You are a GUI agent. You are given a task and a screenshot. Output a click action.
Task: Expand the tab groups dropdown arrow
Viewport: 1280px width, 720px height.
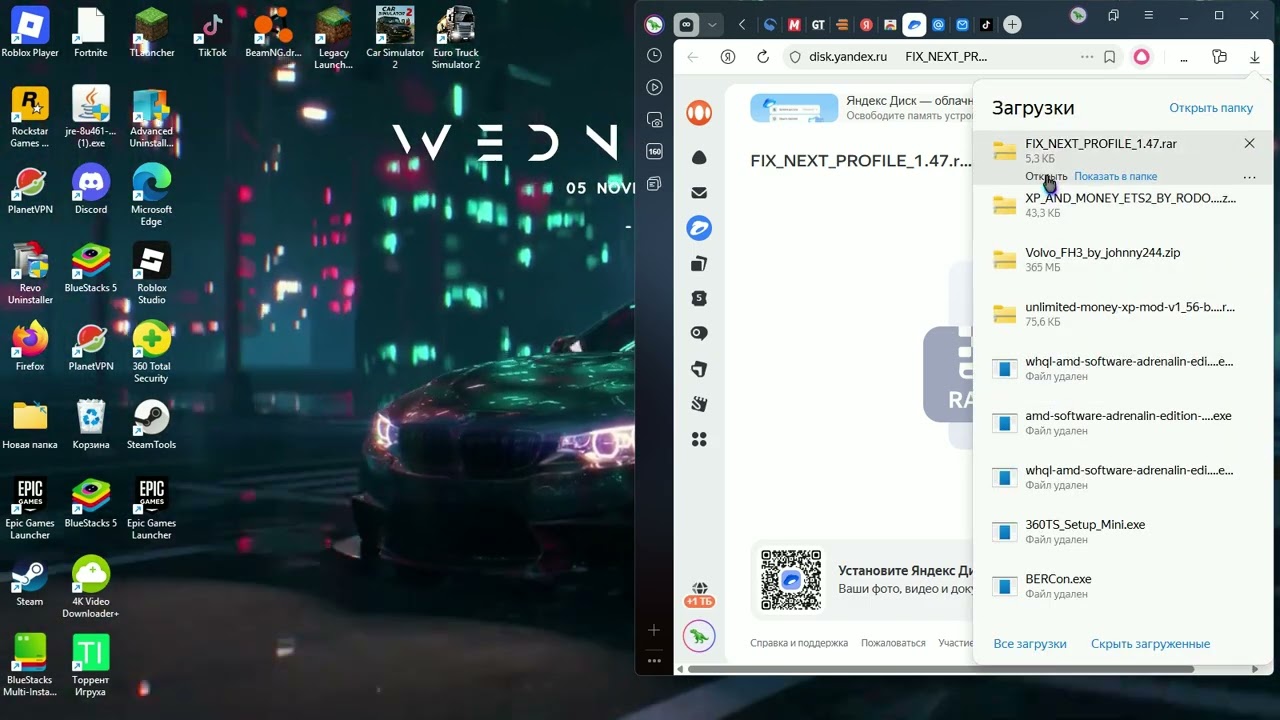[712, 25]
